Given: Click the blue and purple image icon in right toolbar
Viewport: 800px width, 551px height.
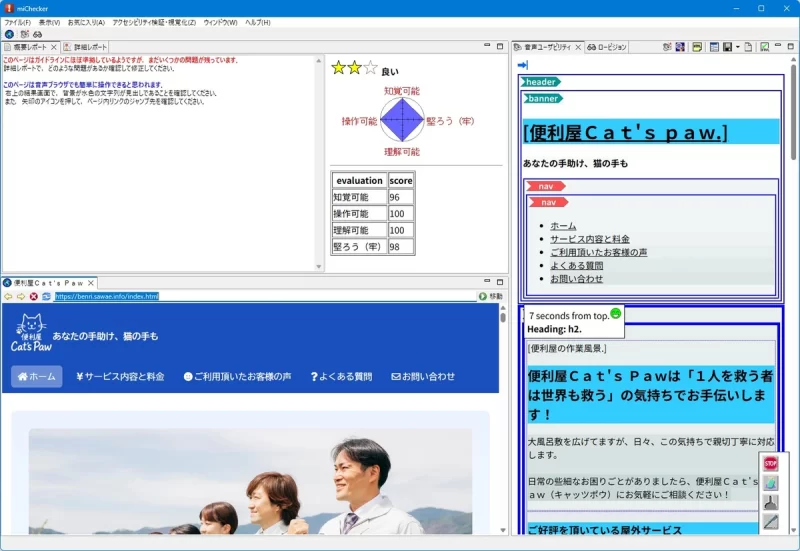Looking at the screenshot, I should (x=680, y=47).
